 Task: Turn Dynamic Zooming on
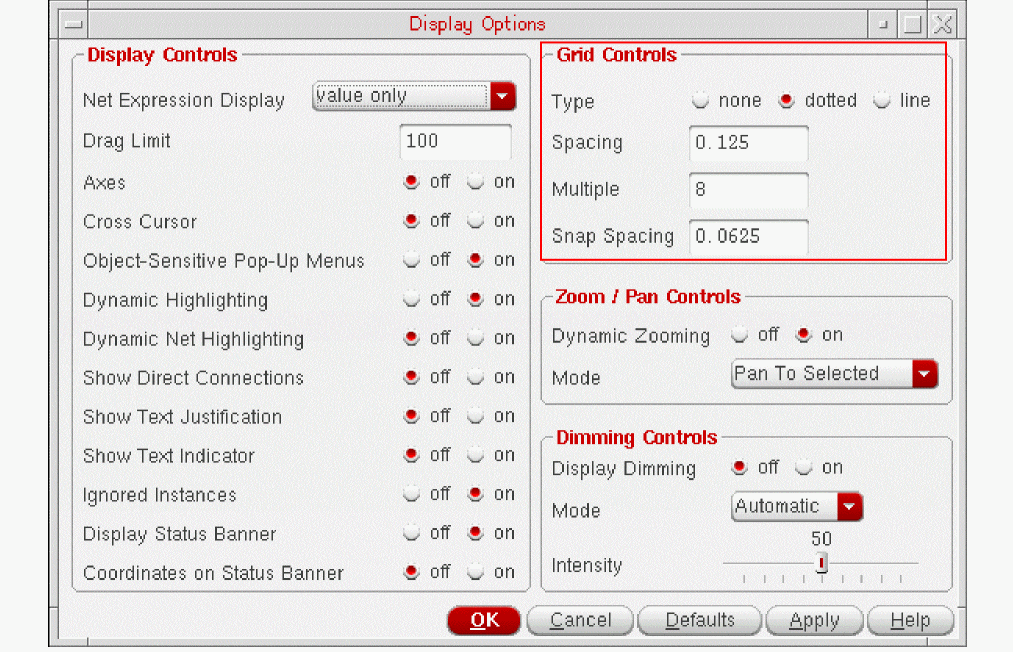click(803, 335)
